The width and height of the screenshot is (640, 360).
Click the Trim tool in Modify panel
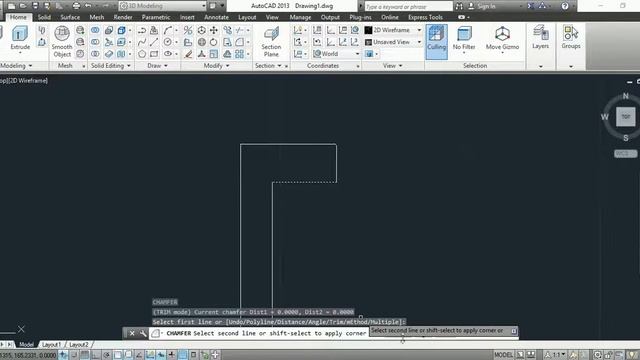pyautogui.click(x=240, y=30)
